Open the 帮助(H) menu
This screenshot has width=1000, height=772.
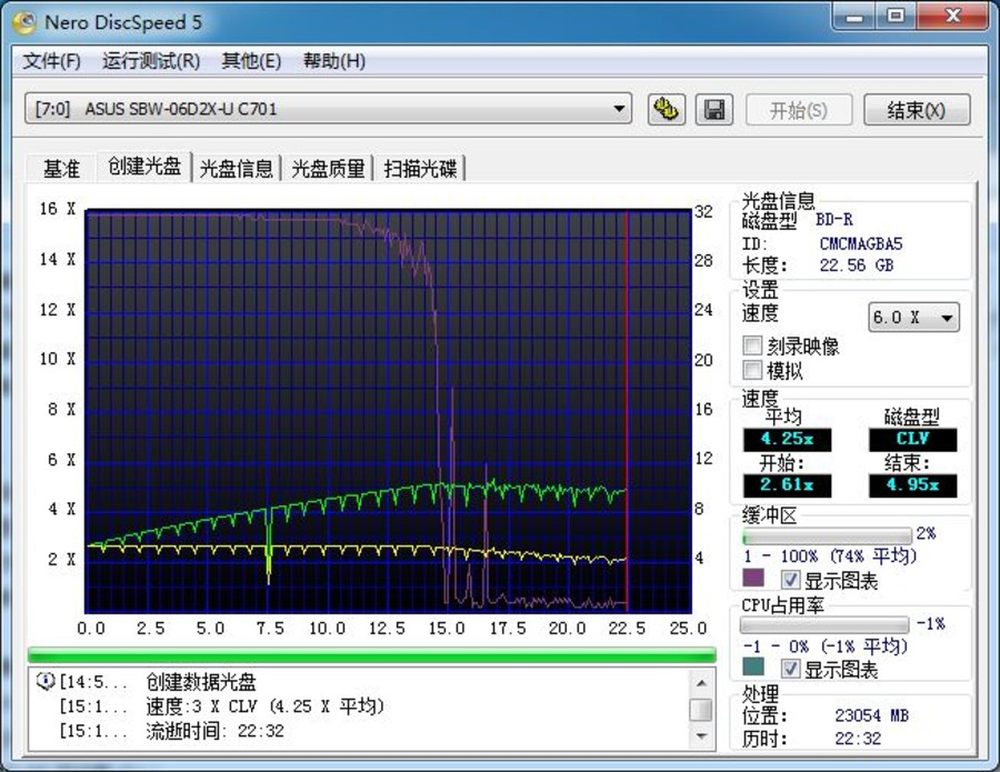[334, 61]
